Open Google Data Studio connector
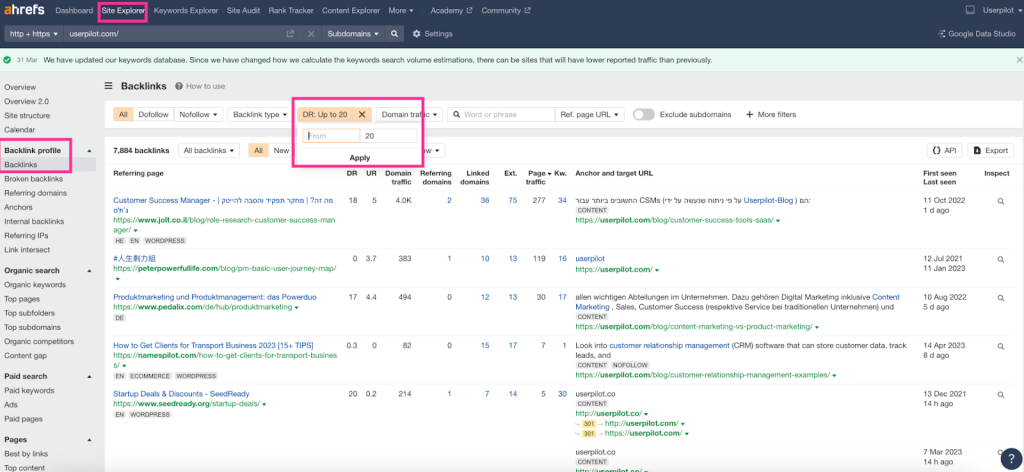1024x472 pixels. point(976,34)
